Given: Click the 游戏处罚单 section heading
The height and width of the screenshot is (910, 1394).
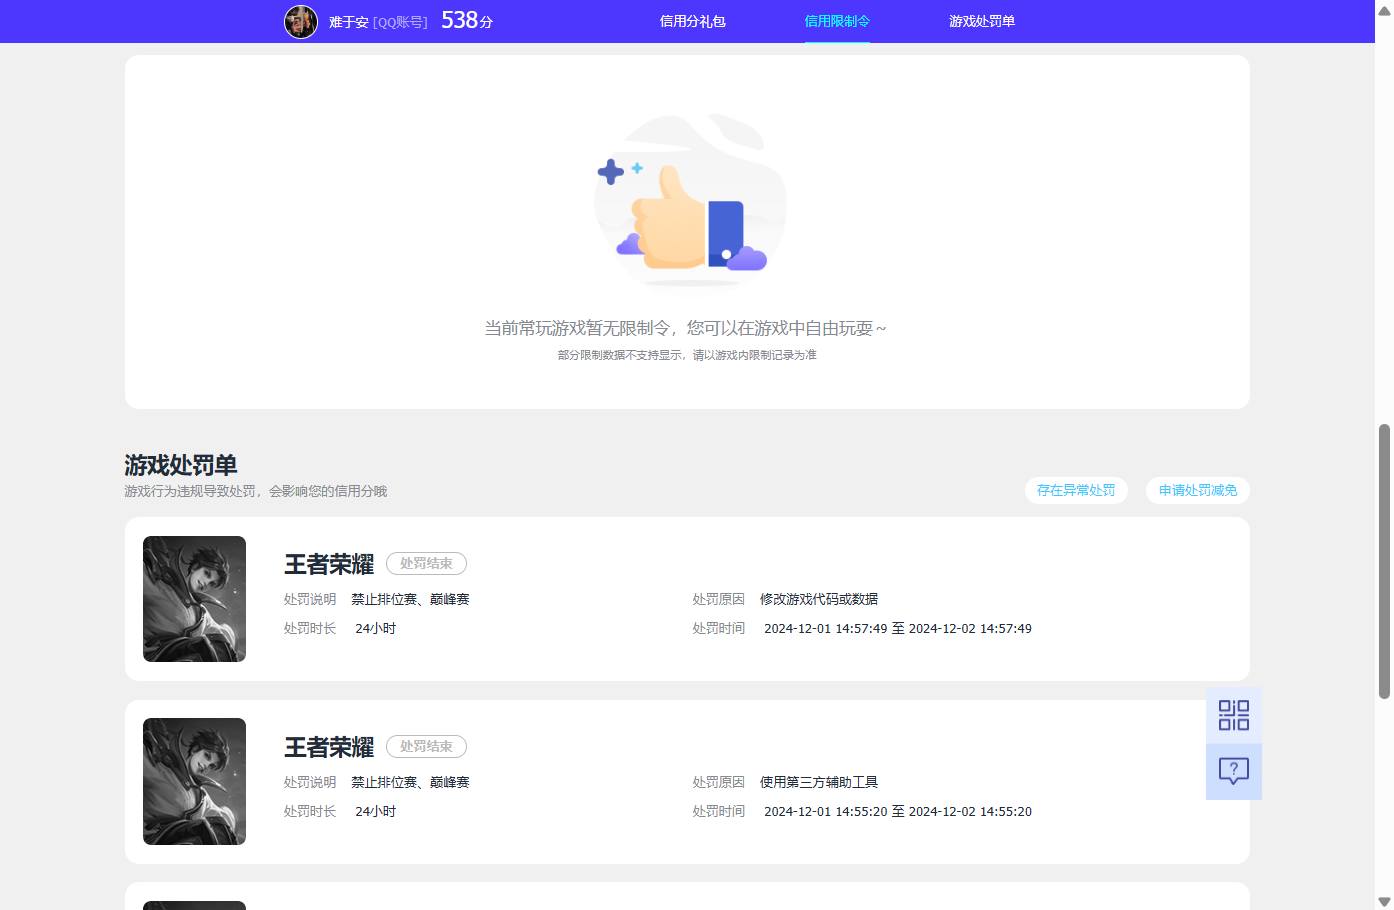Looking at the screenshot, I should pos(181,465).
